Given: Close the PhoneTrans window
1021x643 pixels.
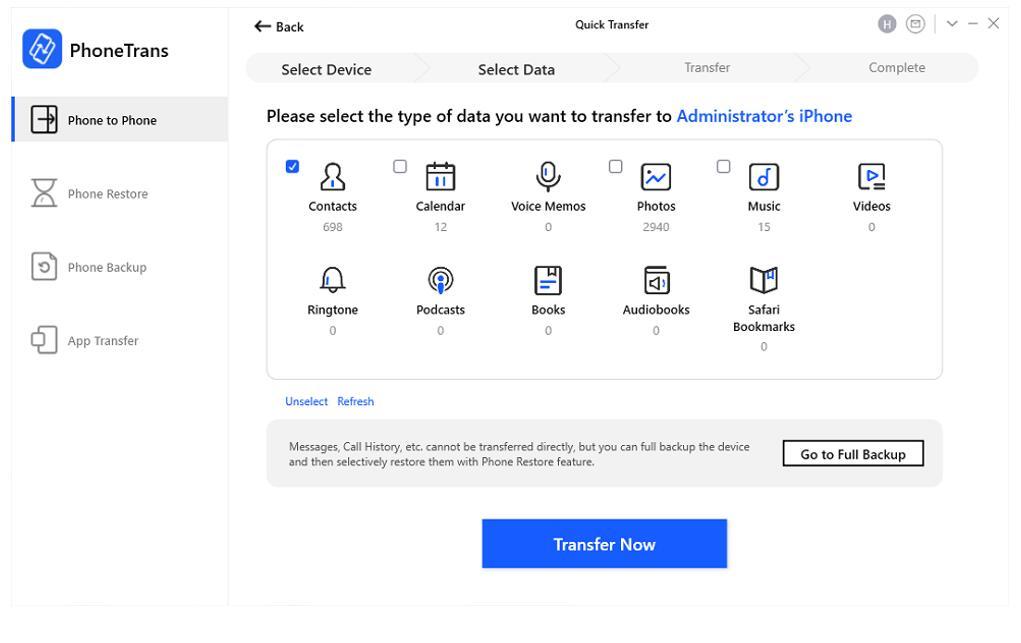Looking at the screenshot, I should [994, 23].
